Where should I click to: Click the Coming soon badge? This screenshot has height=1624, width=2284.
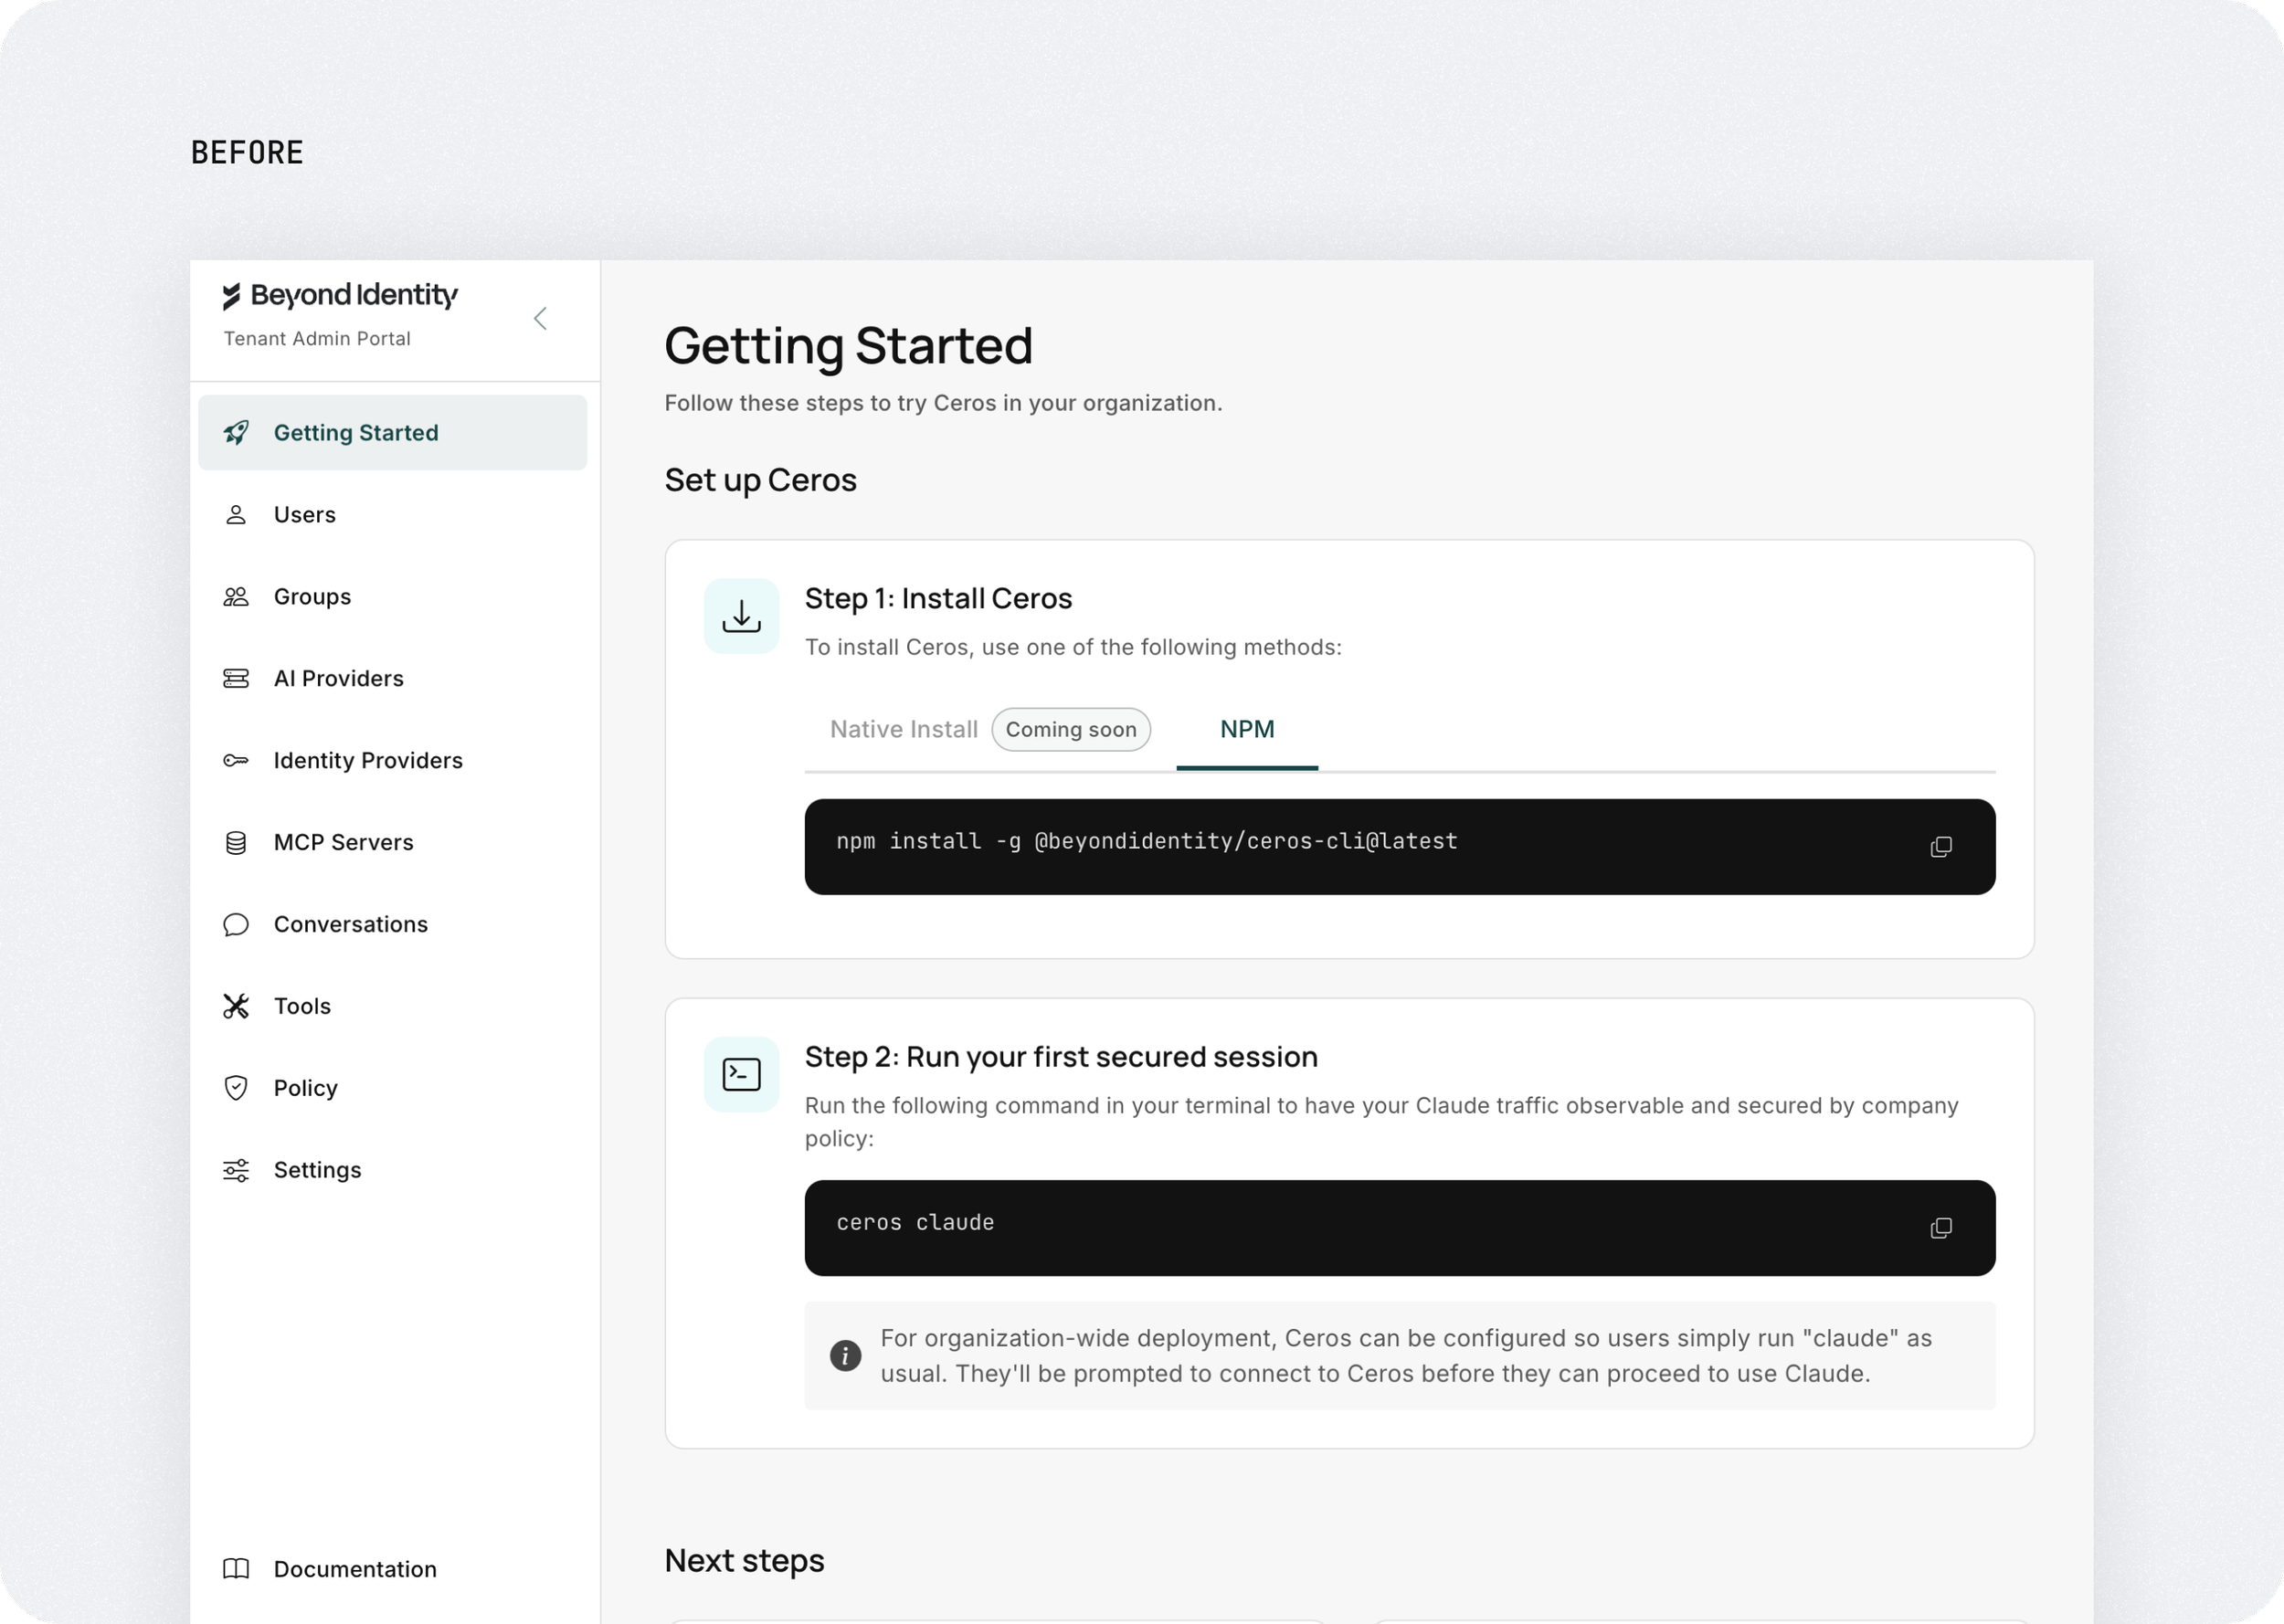(x=1071, y=730)
